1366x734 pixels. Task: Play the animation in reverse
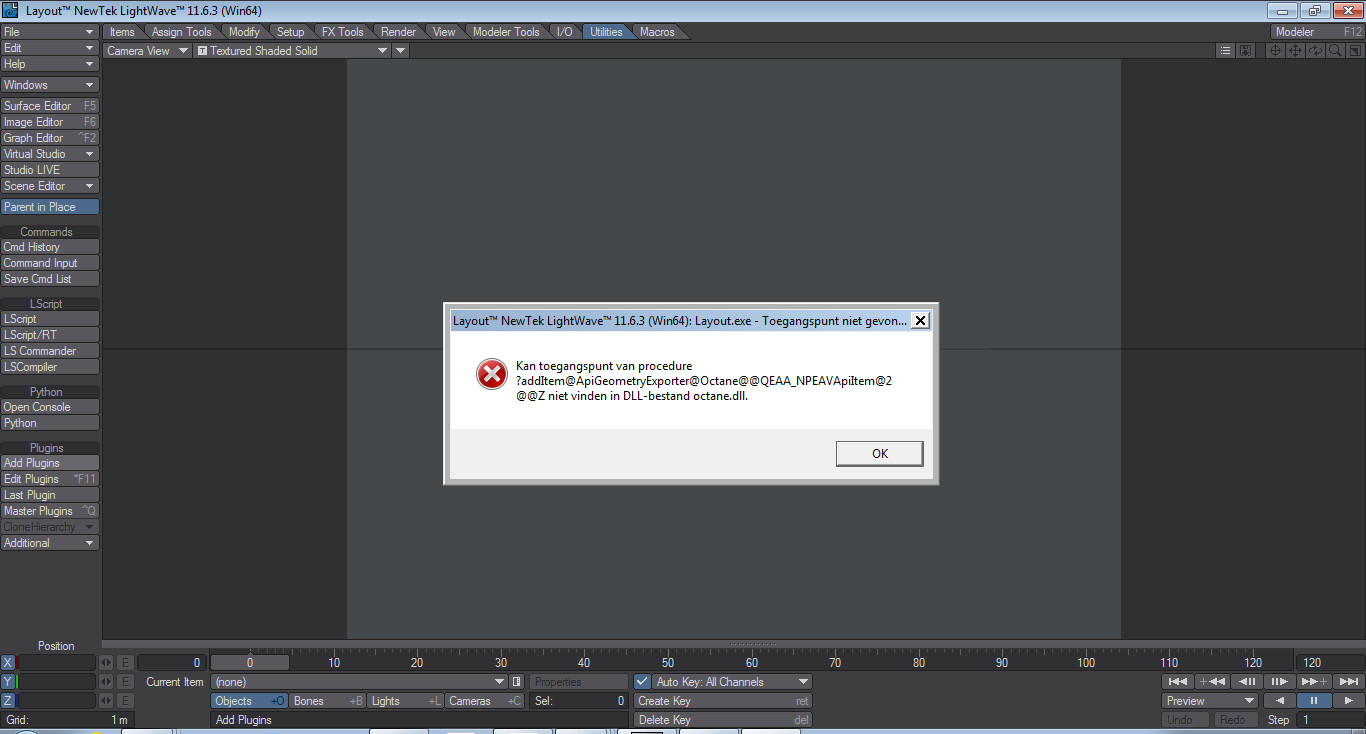tap(1279, 701)
